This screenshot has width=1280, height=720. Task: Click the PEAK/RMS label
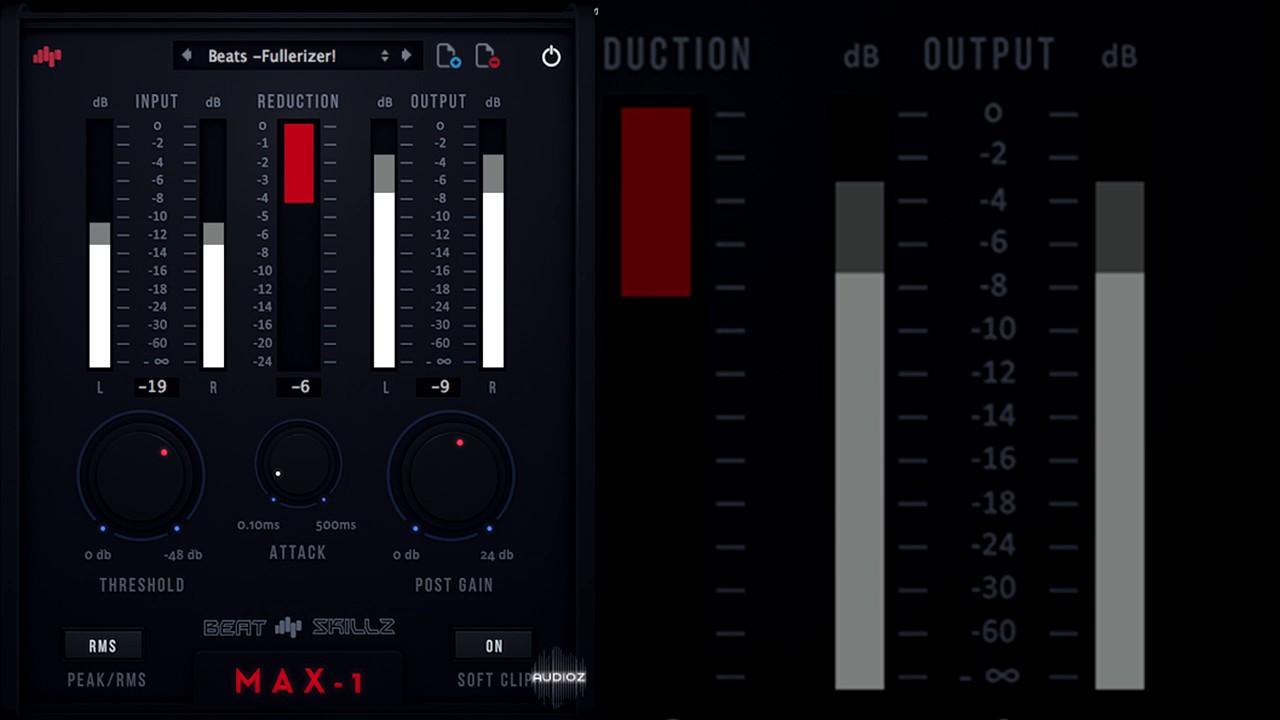pyautogui.click(x=107, y=680)
